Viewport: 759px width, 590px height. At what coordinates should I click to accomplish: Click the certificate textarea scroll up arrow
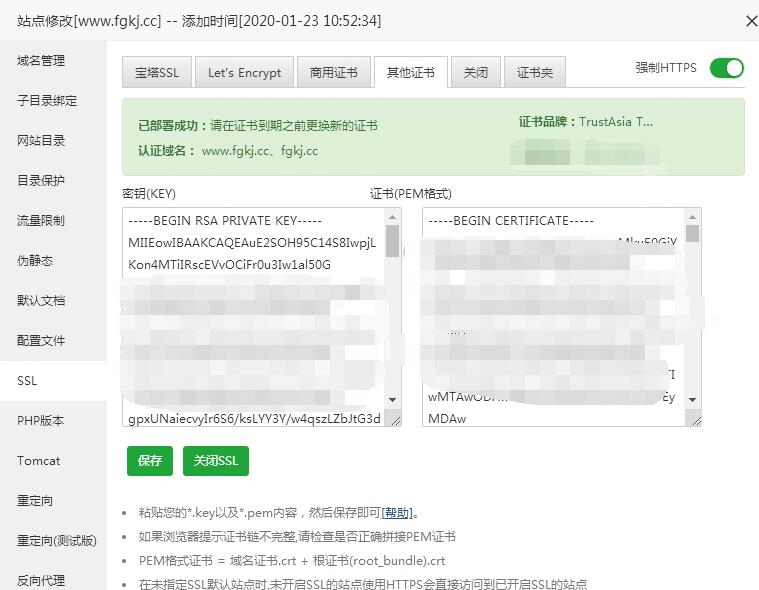tap(692, 217)
